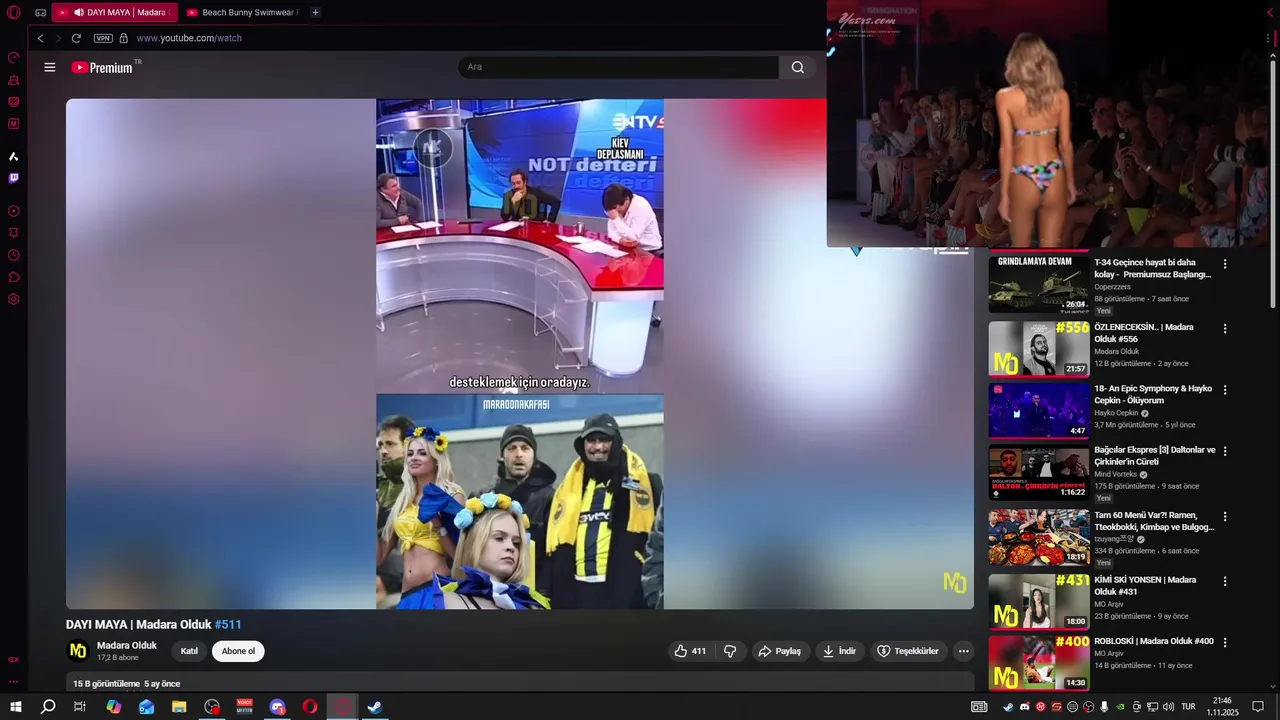
Task: Switch the TUR keyboard language
Action: [1188, 707]
